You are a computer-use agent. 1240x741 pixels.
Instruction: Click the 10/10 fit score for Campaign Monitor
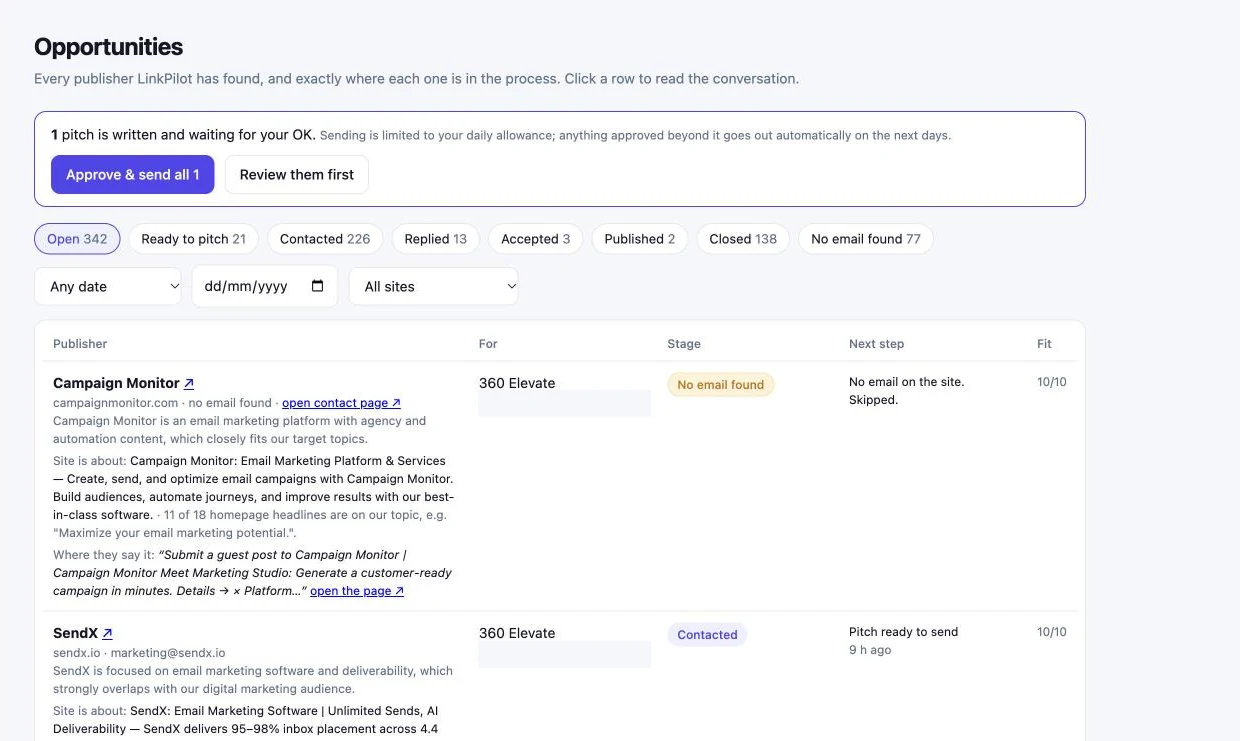(x=1052, y=382)
